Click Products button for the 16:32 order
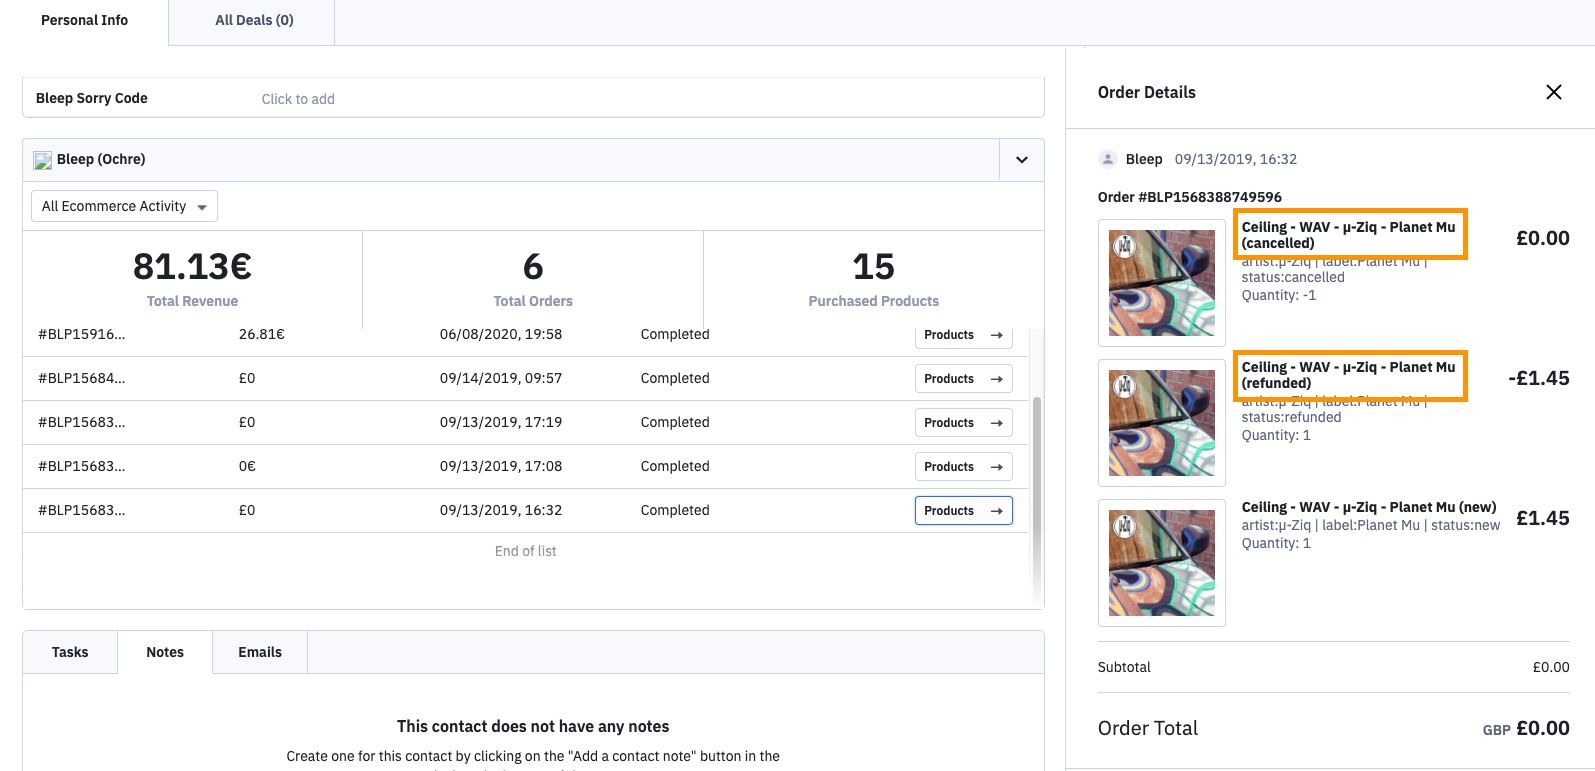This screenshot has width=1595, height=771. tap(963, 511)
